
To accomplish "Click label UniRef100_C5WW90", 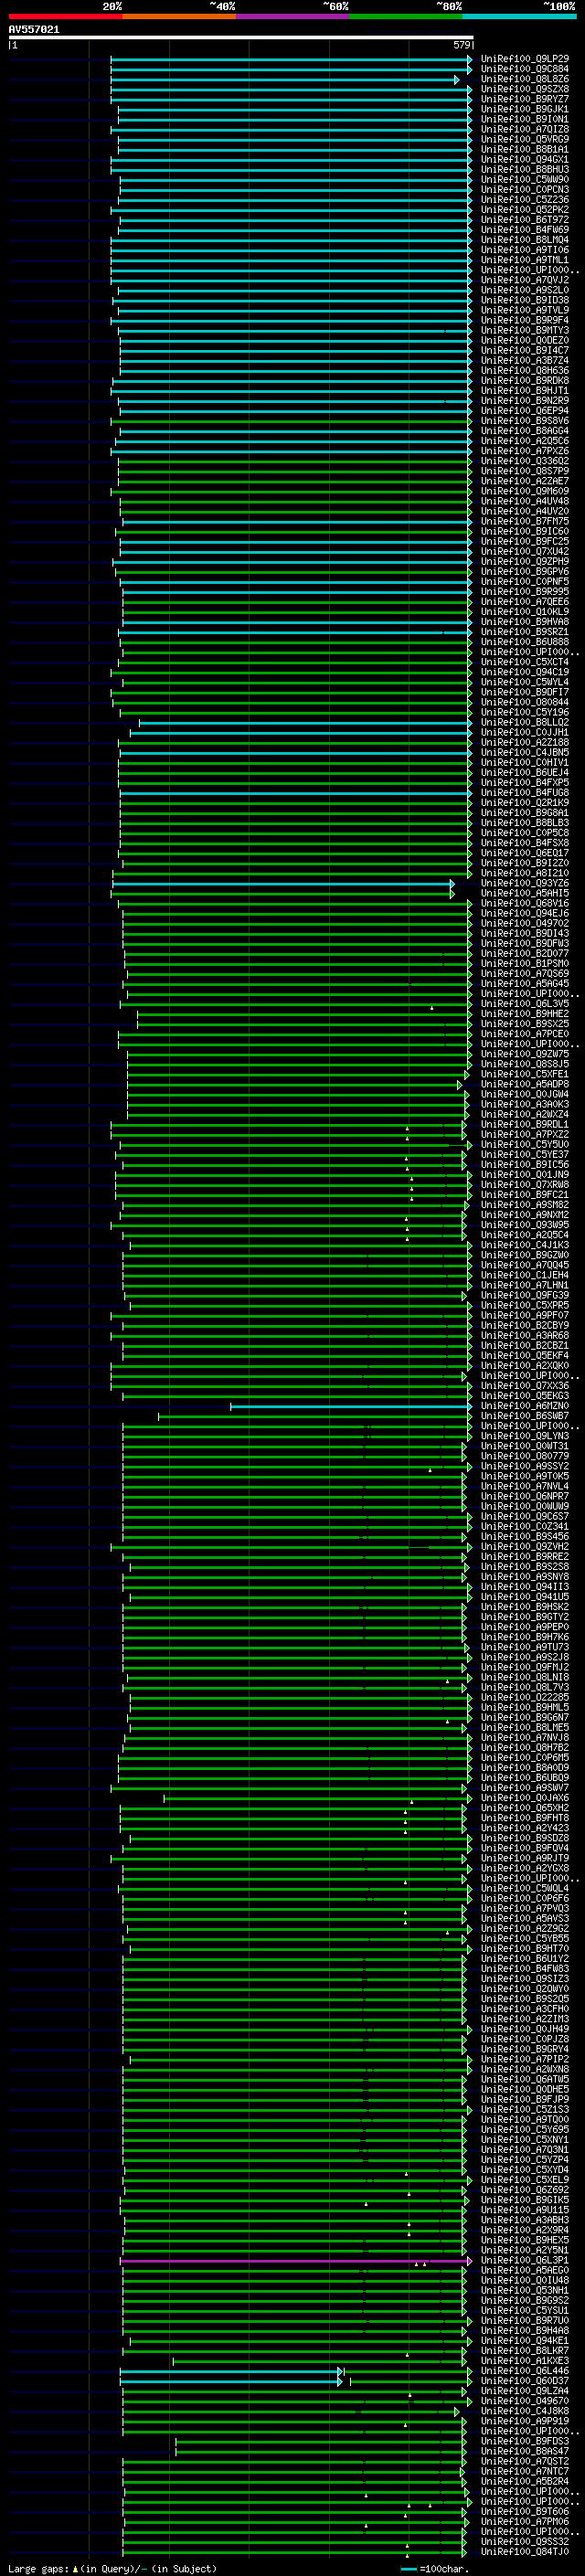I will click(x=525, y=180).
